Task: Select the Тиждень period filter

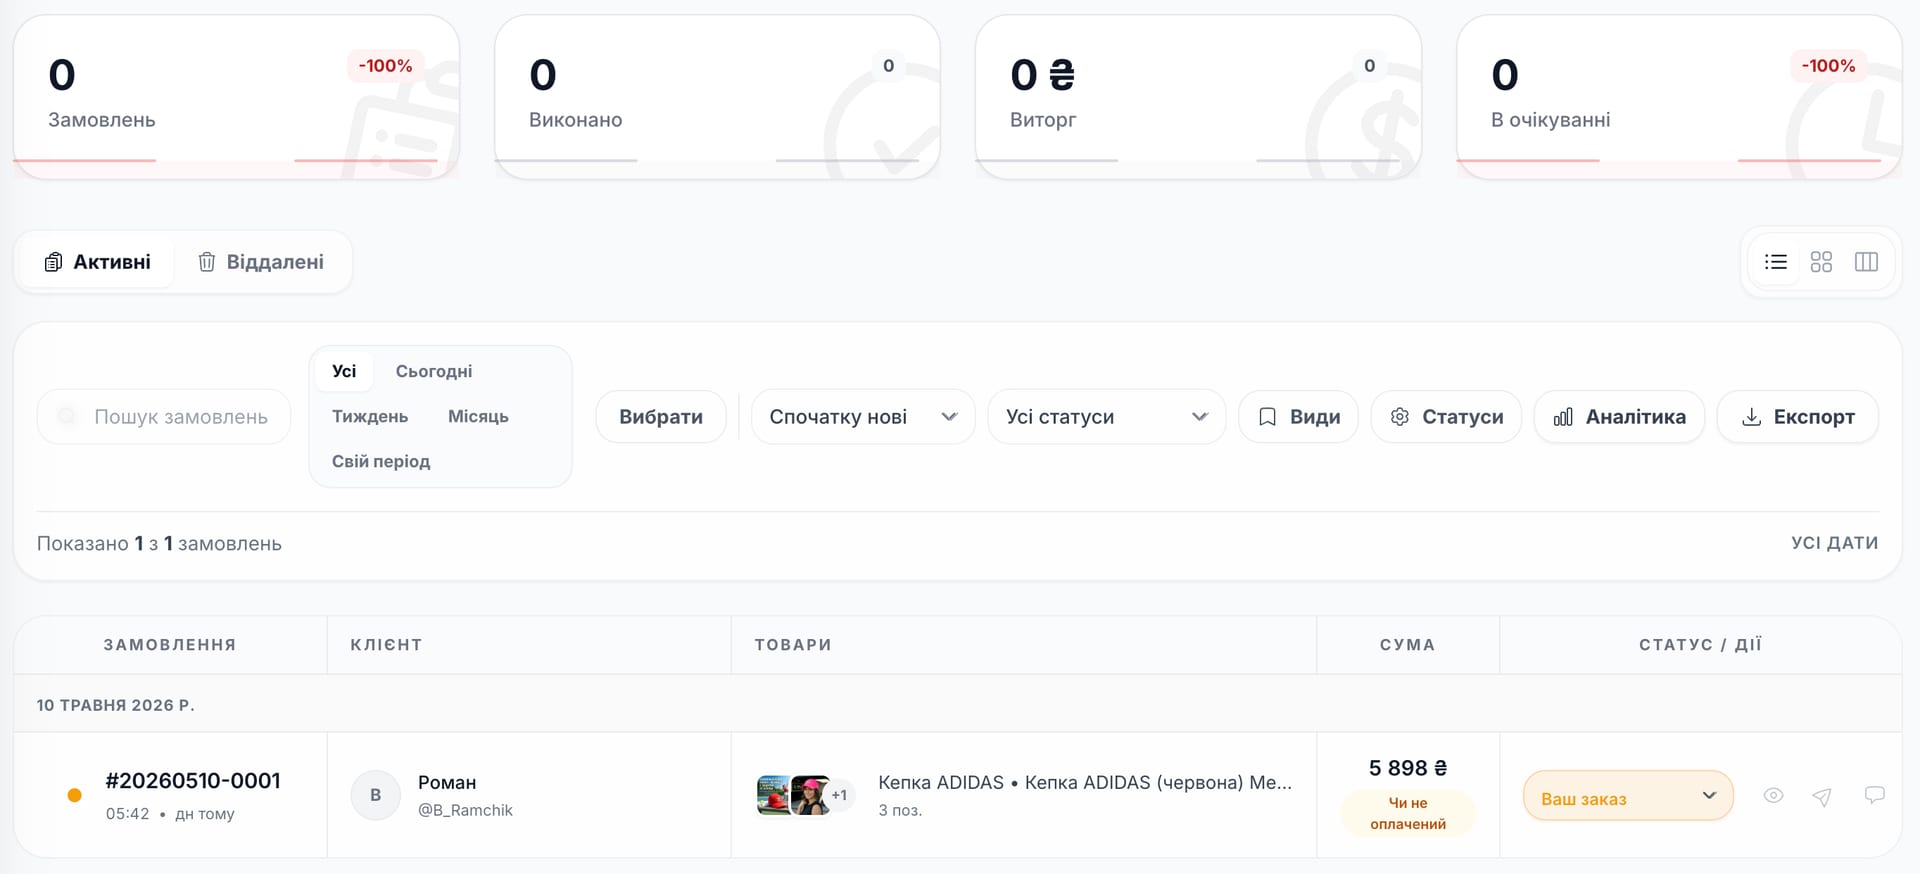Action: (370, 416)
